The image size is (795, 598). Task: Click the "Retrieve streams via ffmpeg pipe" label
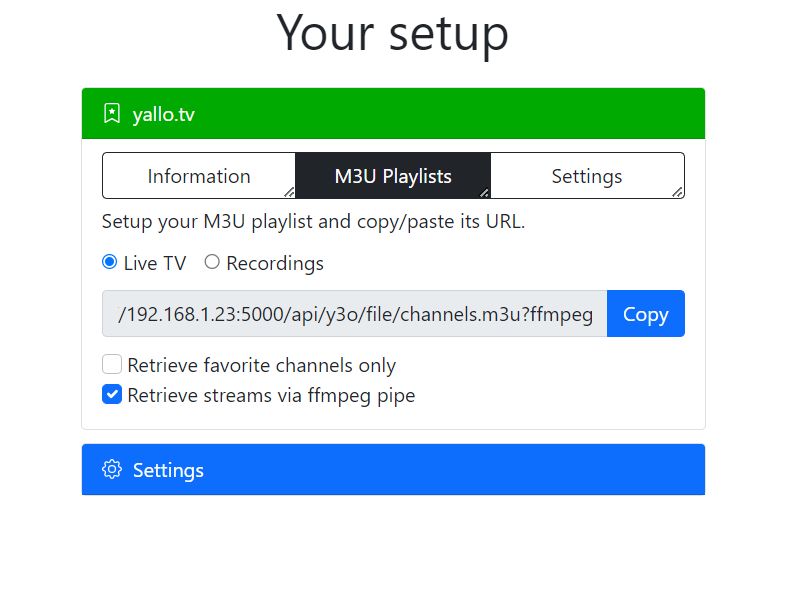click(271, 395)
